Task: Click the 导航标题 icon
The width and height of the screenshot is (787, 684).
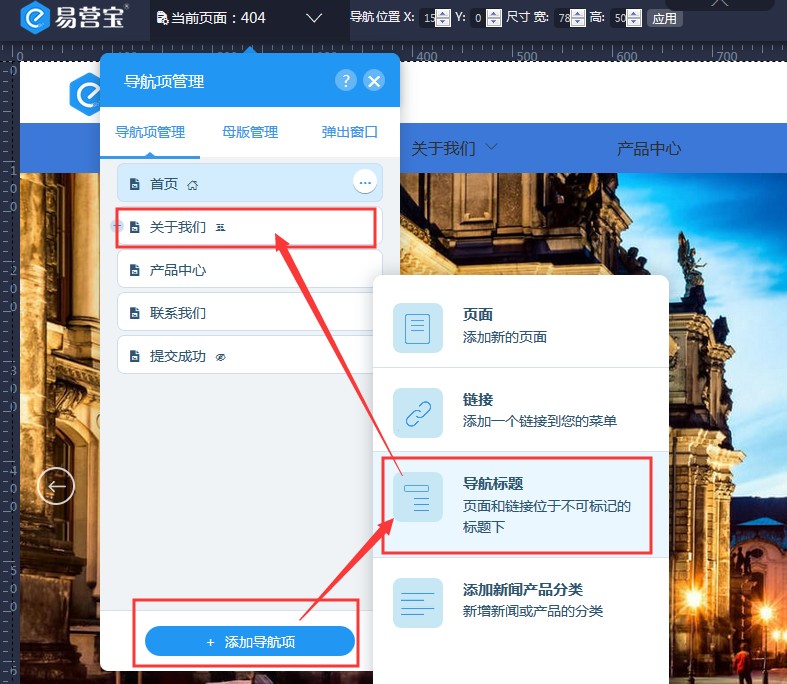Action: (x=417, y=497)
